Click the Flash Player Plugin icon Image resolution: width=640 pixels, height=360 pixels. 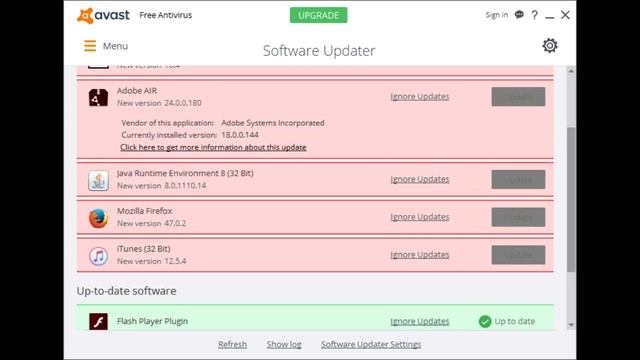(98, 321)
